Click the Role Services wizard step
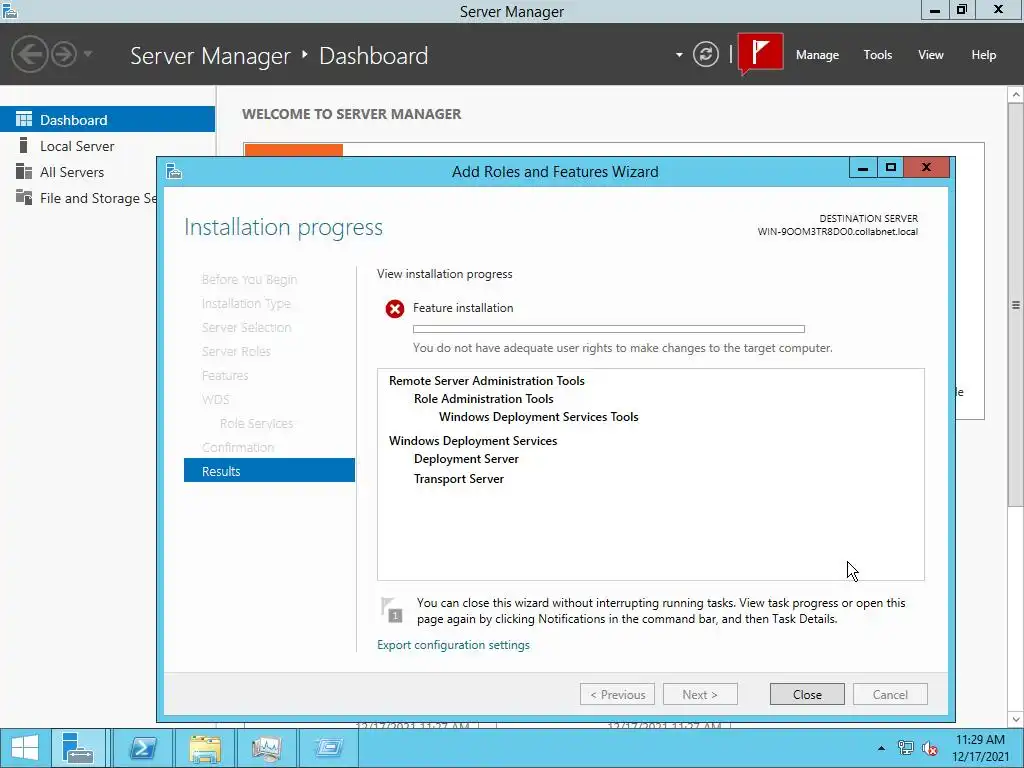The height and width of the screenshot is (768, 1024). [256, 423]
